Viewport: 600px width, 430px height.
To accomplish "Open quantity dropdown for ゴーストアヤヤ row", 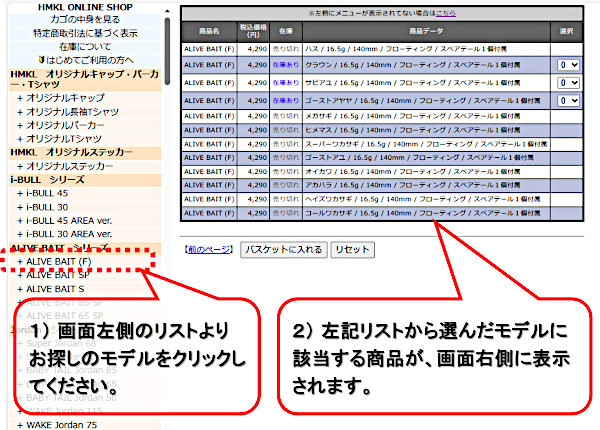I will coord(568,100).
